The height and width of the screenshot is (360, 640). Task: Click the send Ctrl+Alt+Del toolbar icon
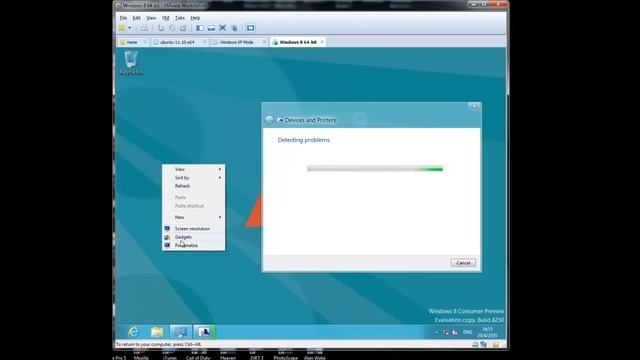point(144,28)
